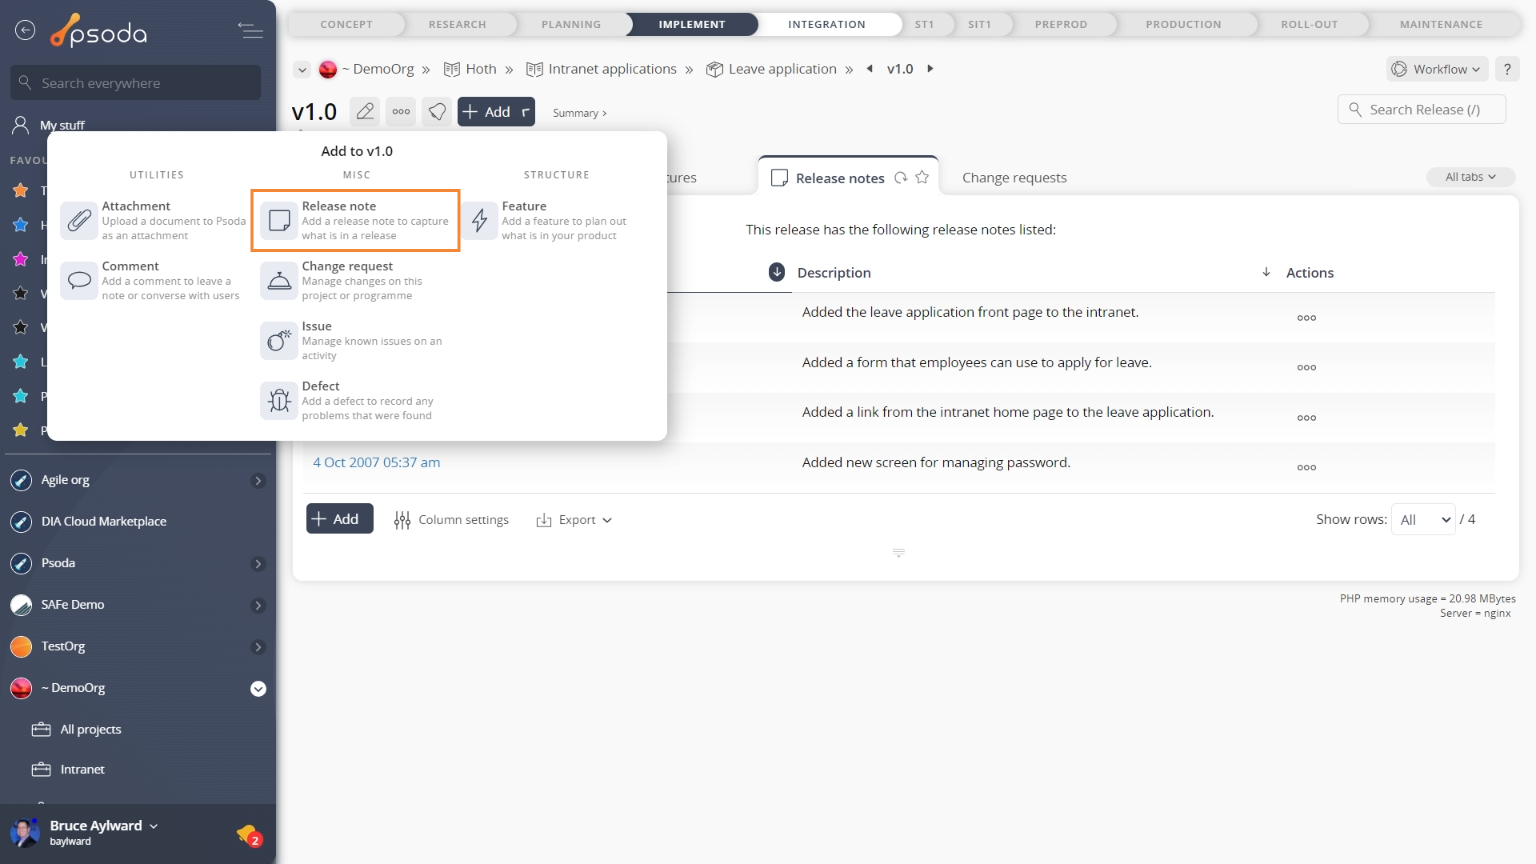Select the INTEGRATION workflow stage

[826, 24]
